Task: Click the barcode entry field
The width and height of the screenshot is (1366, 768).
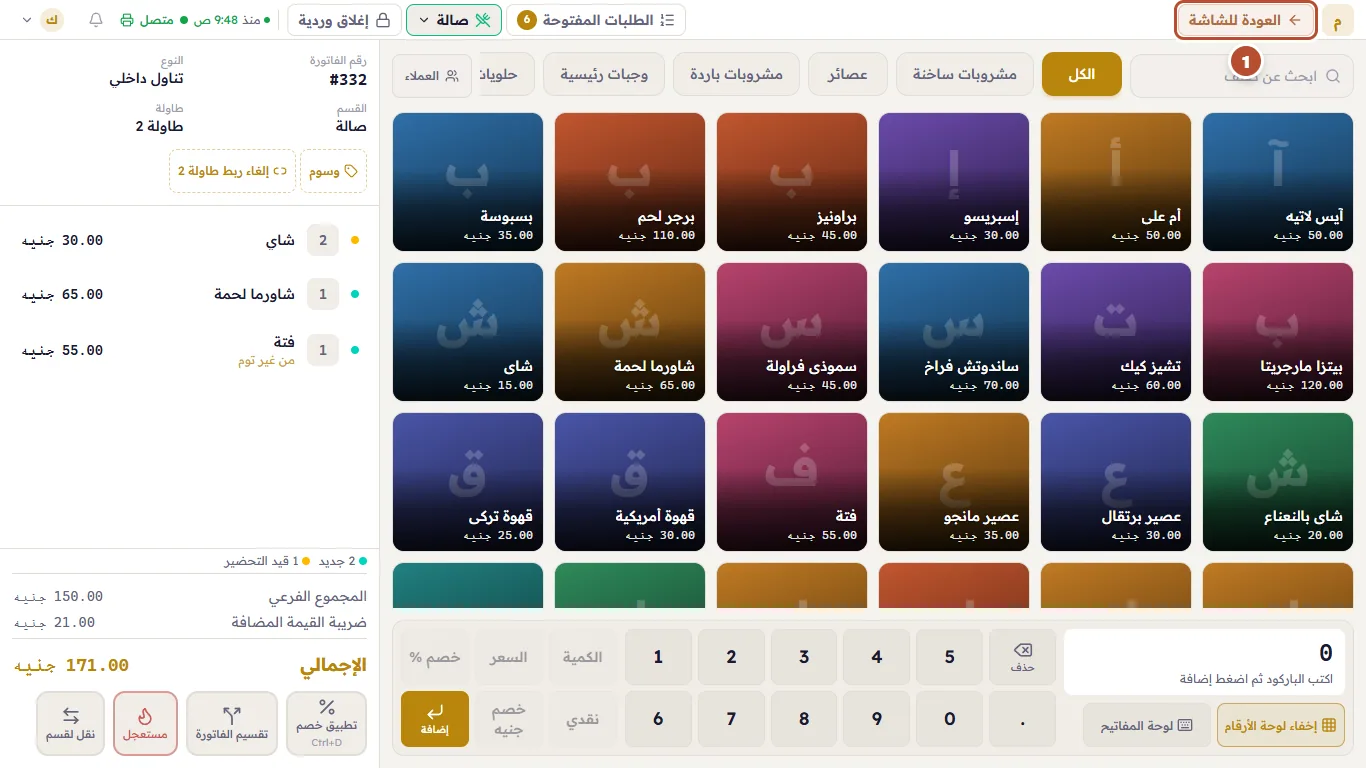Action: 1204,662
